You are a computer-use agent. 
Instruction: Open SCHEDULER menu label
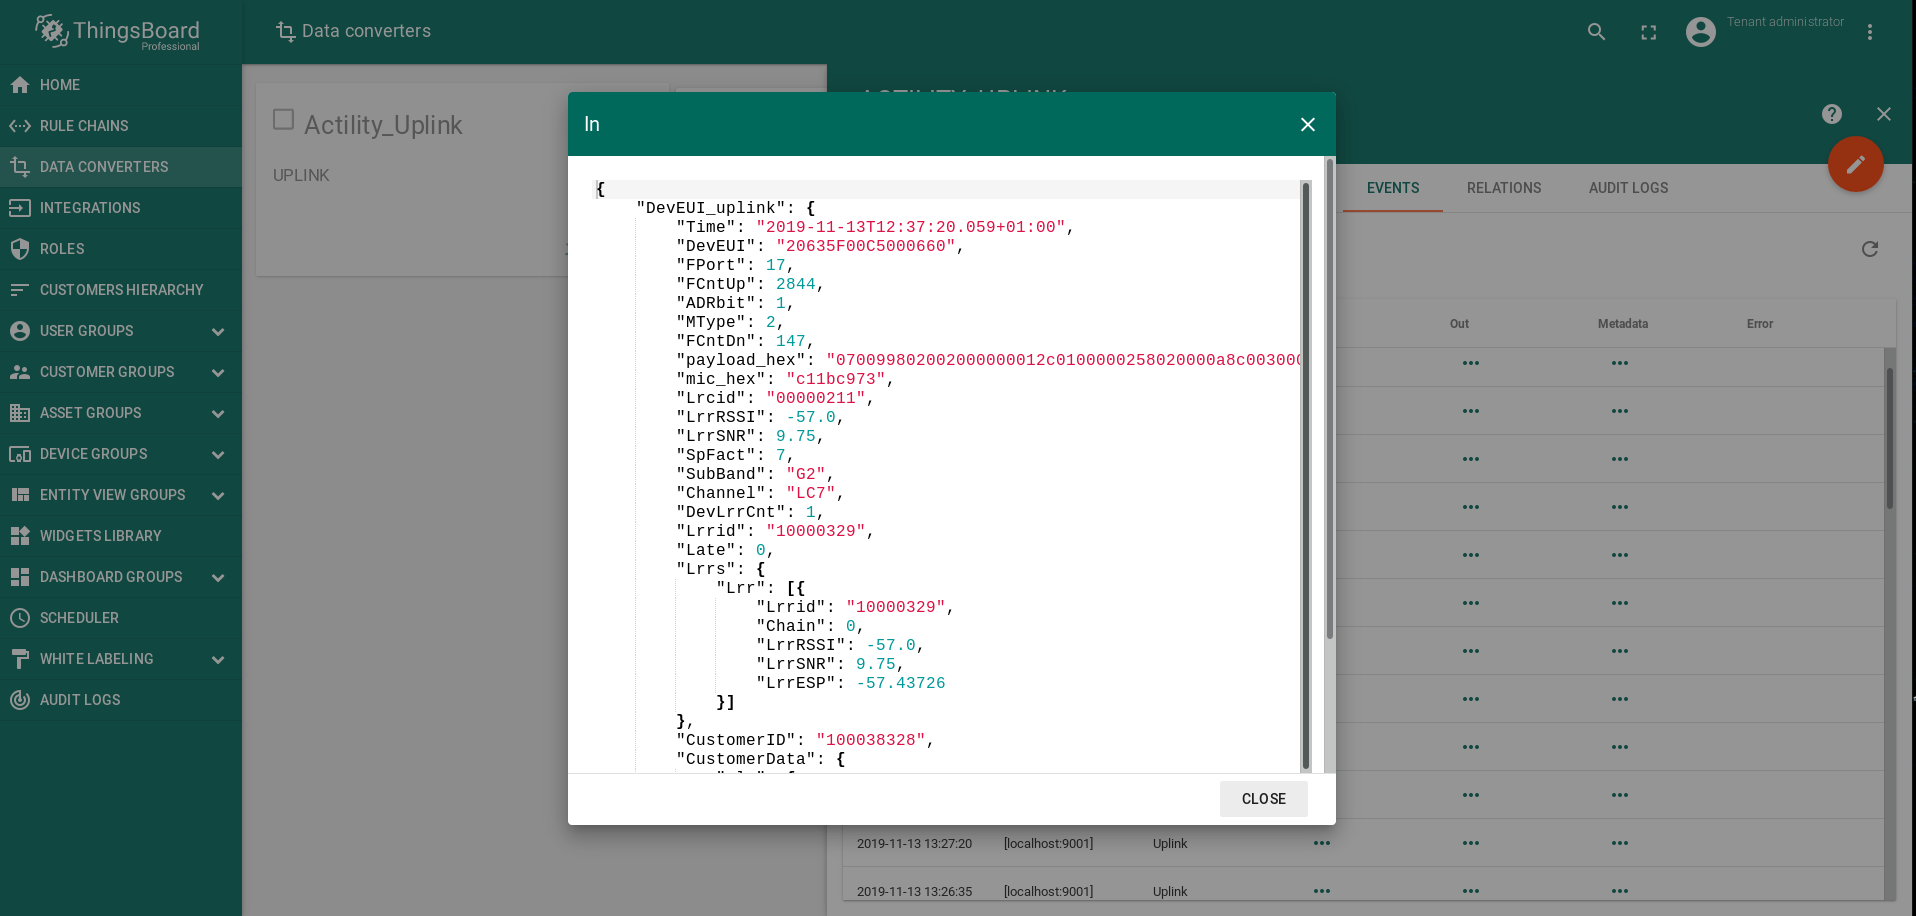point(79,618)
